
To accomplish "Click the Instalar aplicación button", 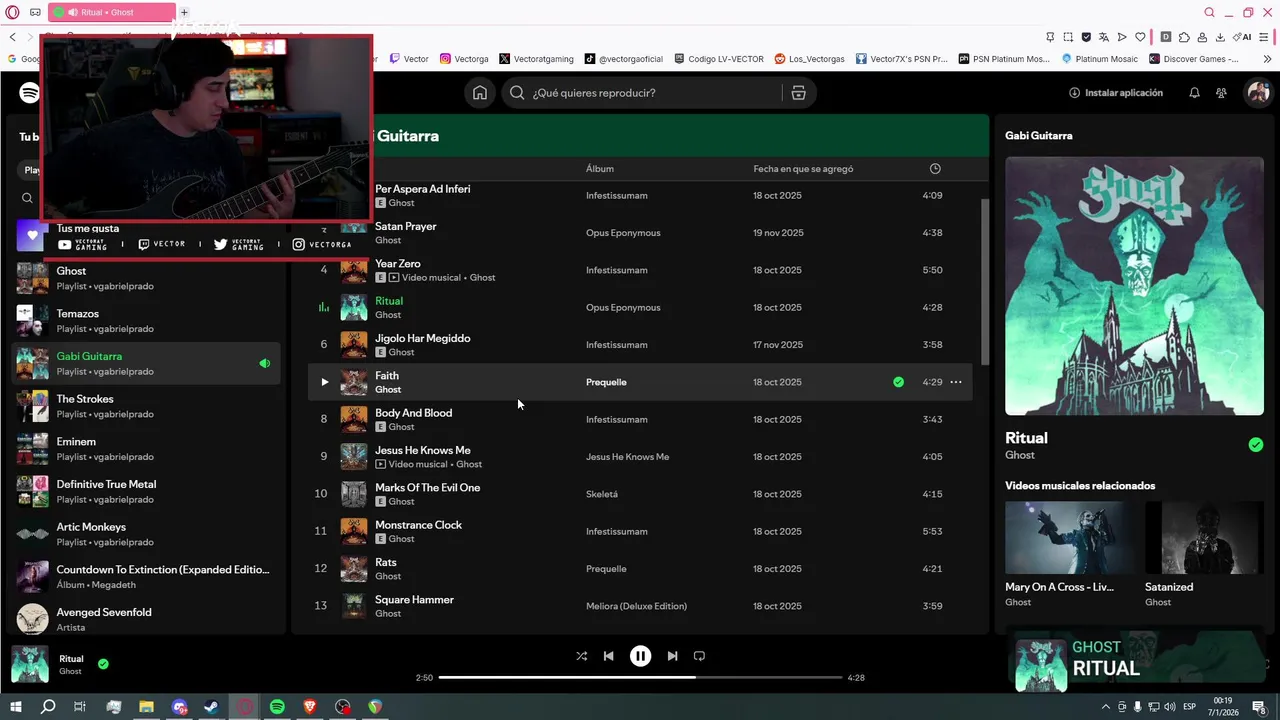I will tap(1115, 93).
